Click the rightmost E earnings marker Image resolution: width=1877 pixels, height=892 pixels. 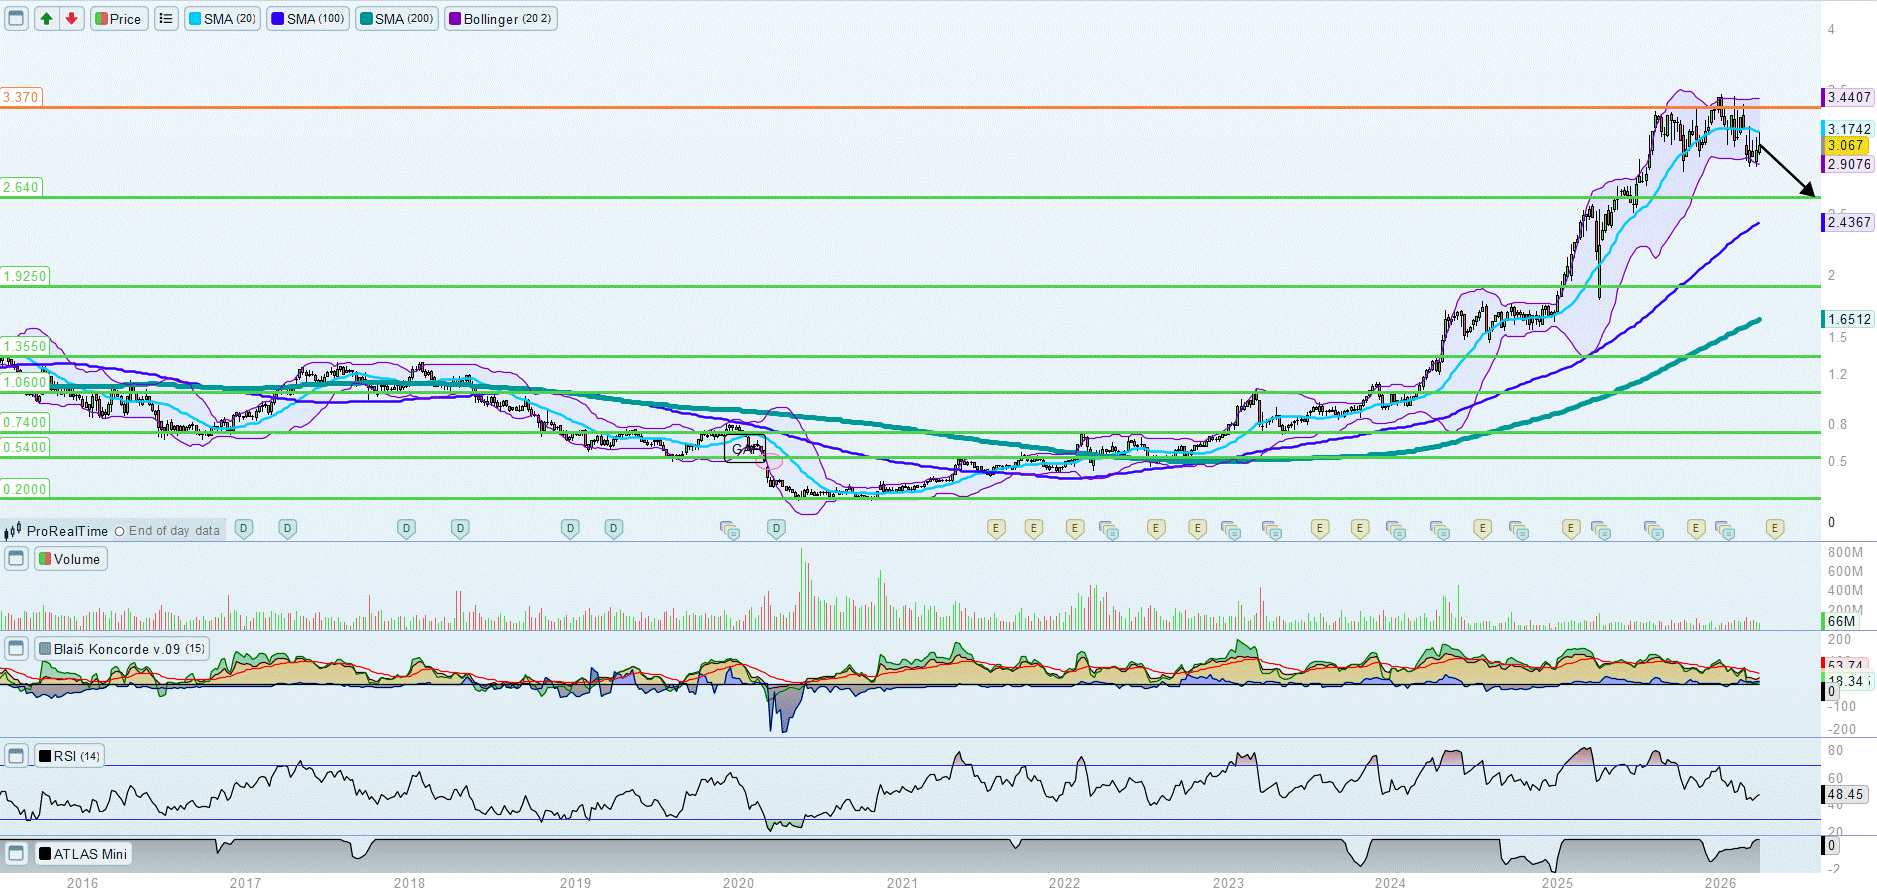coord(1774,529)
